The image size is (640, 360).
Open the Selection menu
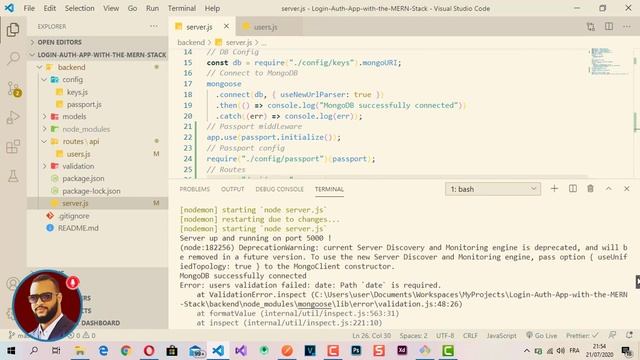(80, 8)
